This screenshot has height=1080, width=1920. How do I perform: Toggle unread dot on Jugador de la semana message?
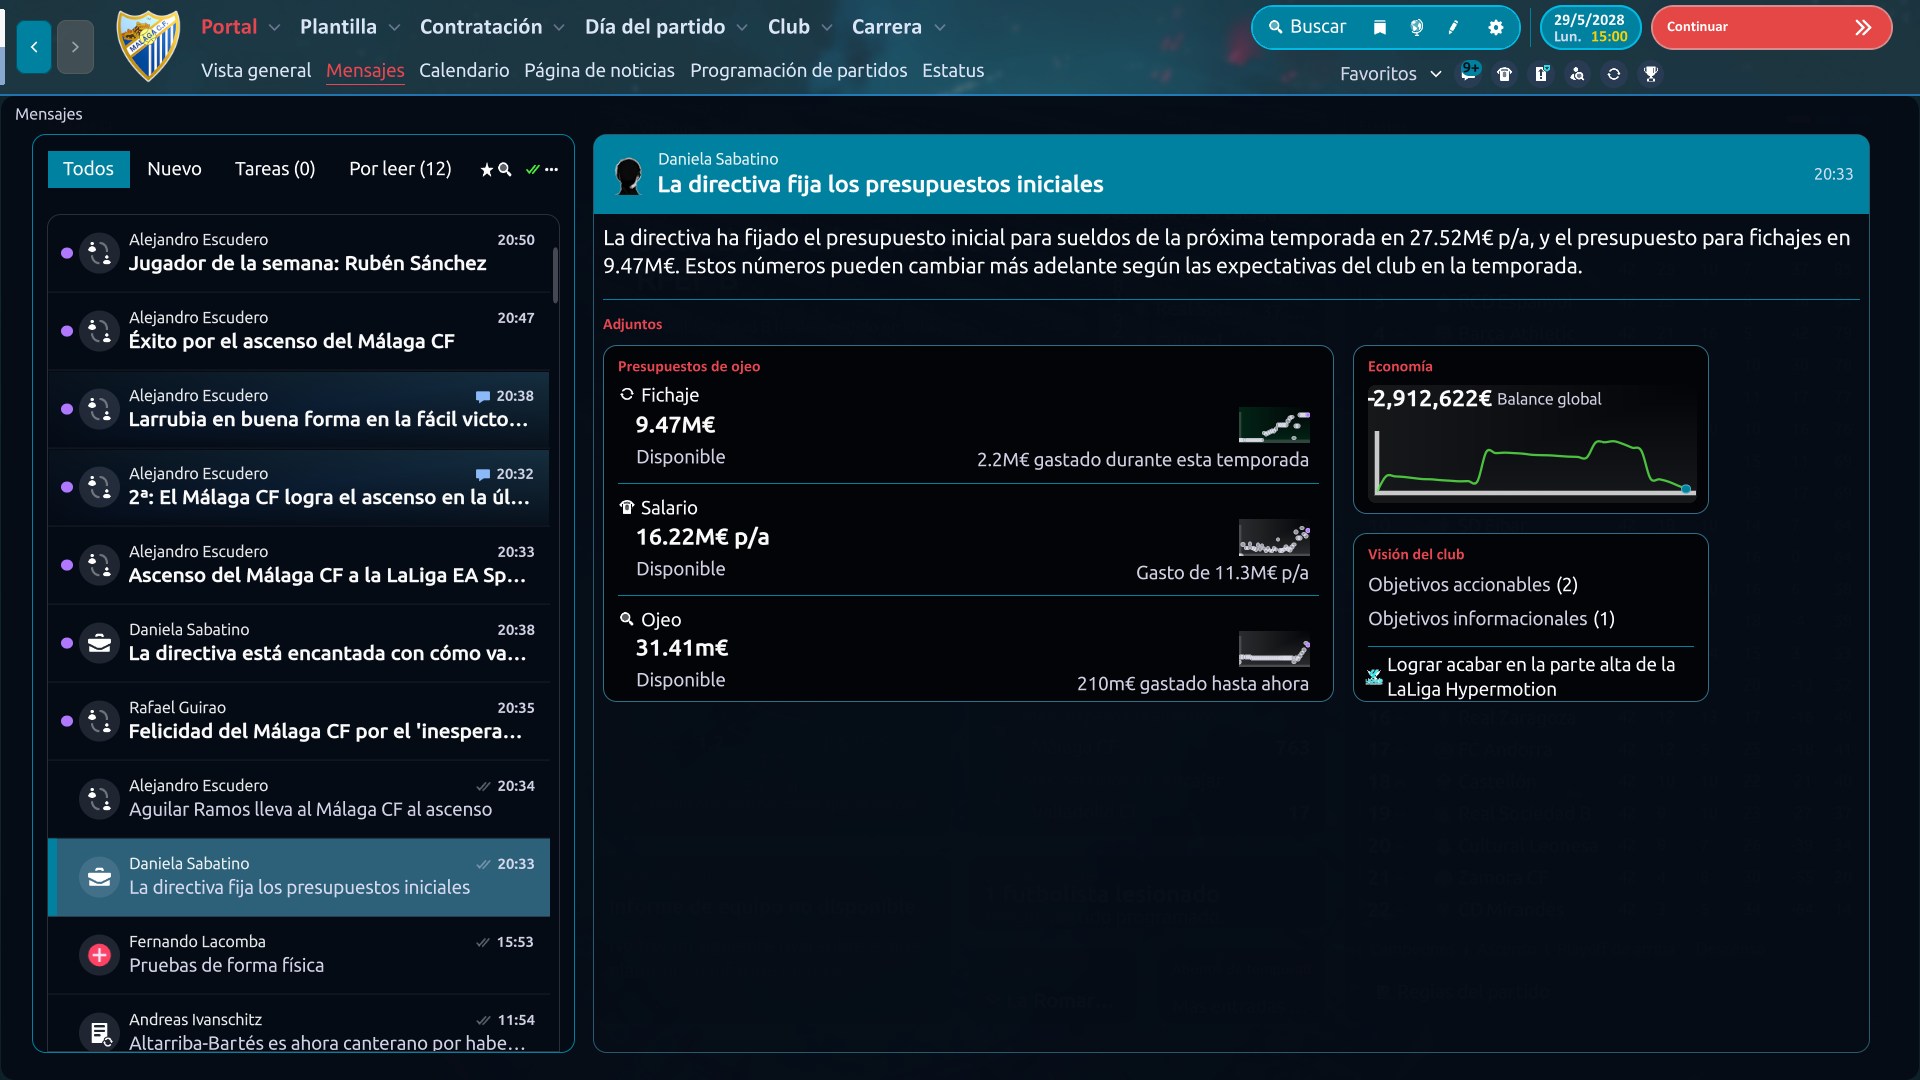coord(67,253)
